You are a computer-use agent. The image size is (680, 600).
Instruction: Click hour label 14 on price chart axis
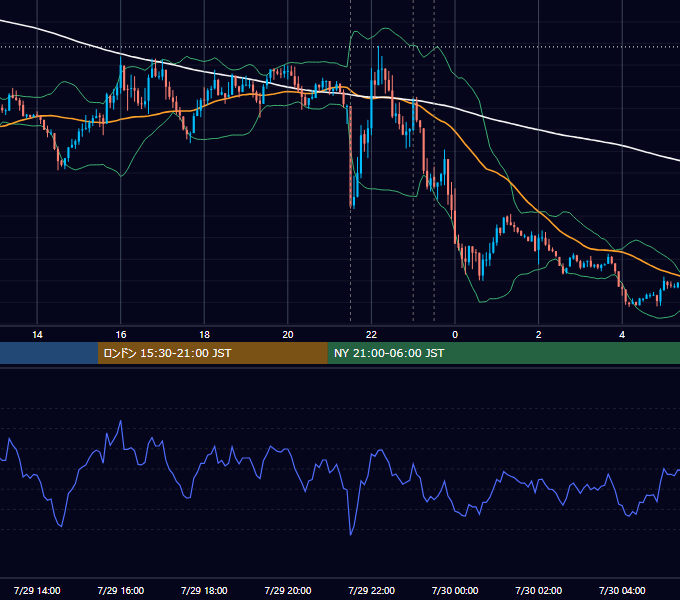click(37, 335)
